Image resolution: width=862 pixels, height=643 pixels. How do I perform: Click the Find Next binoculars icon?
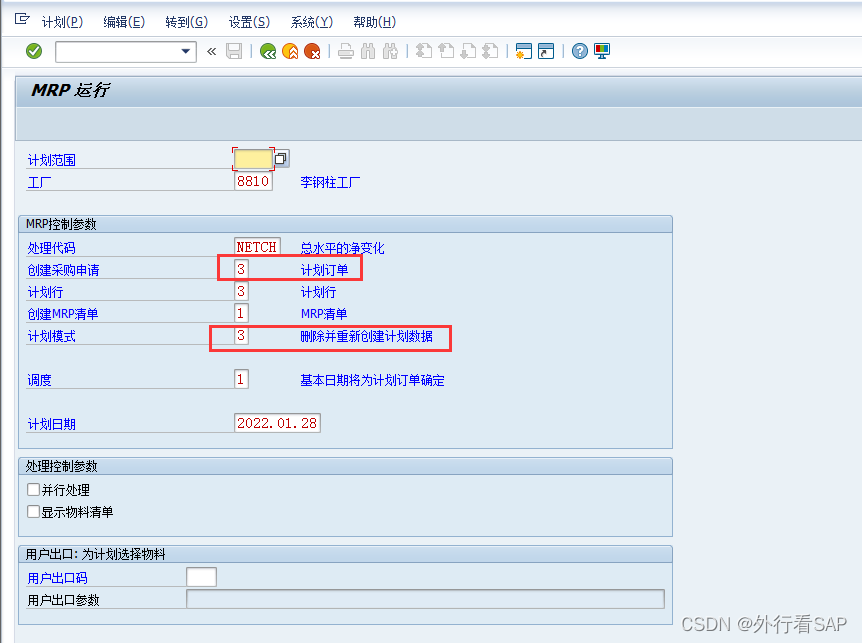(x=390, y=52)
